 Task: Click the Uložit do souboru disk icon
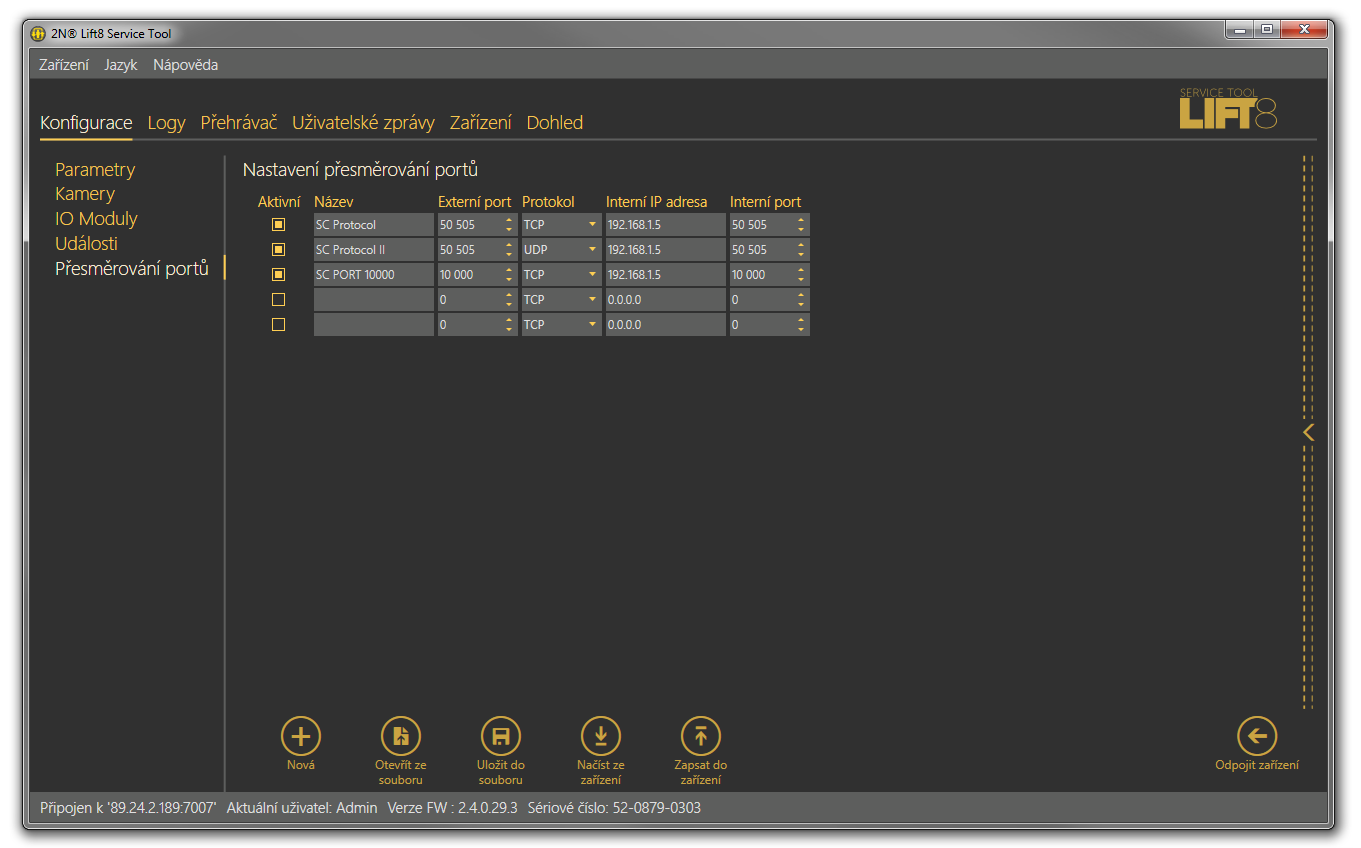500,736
